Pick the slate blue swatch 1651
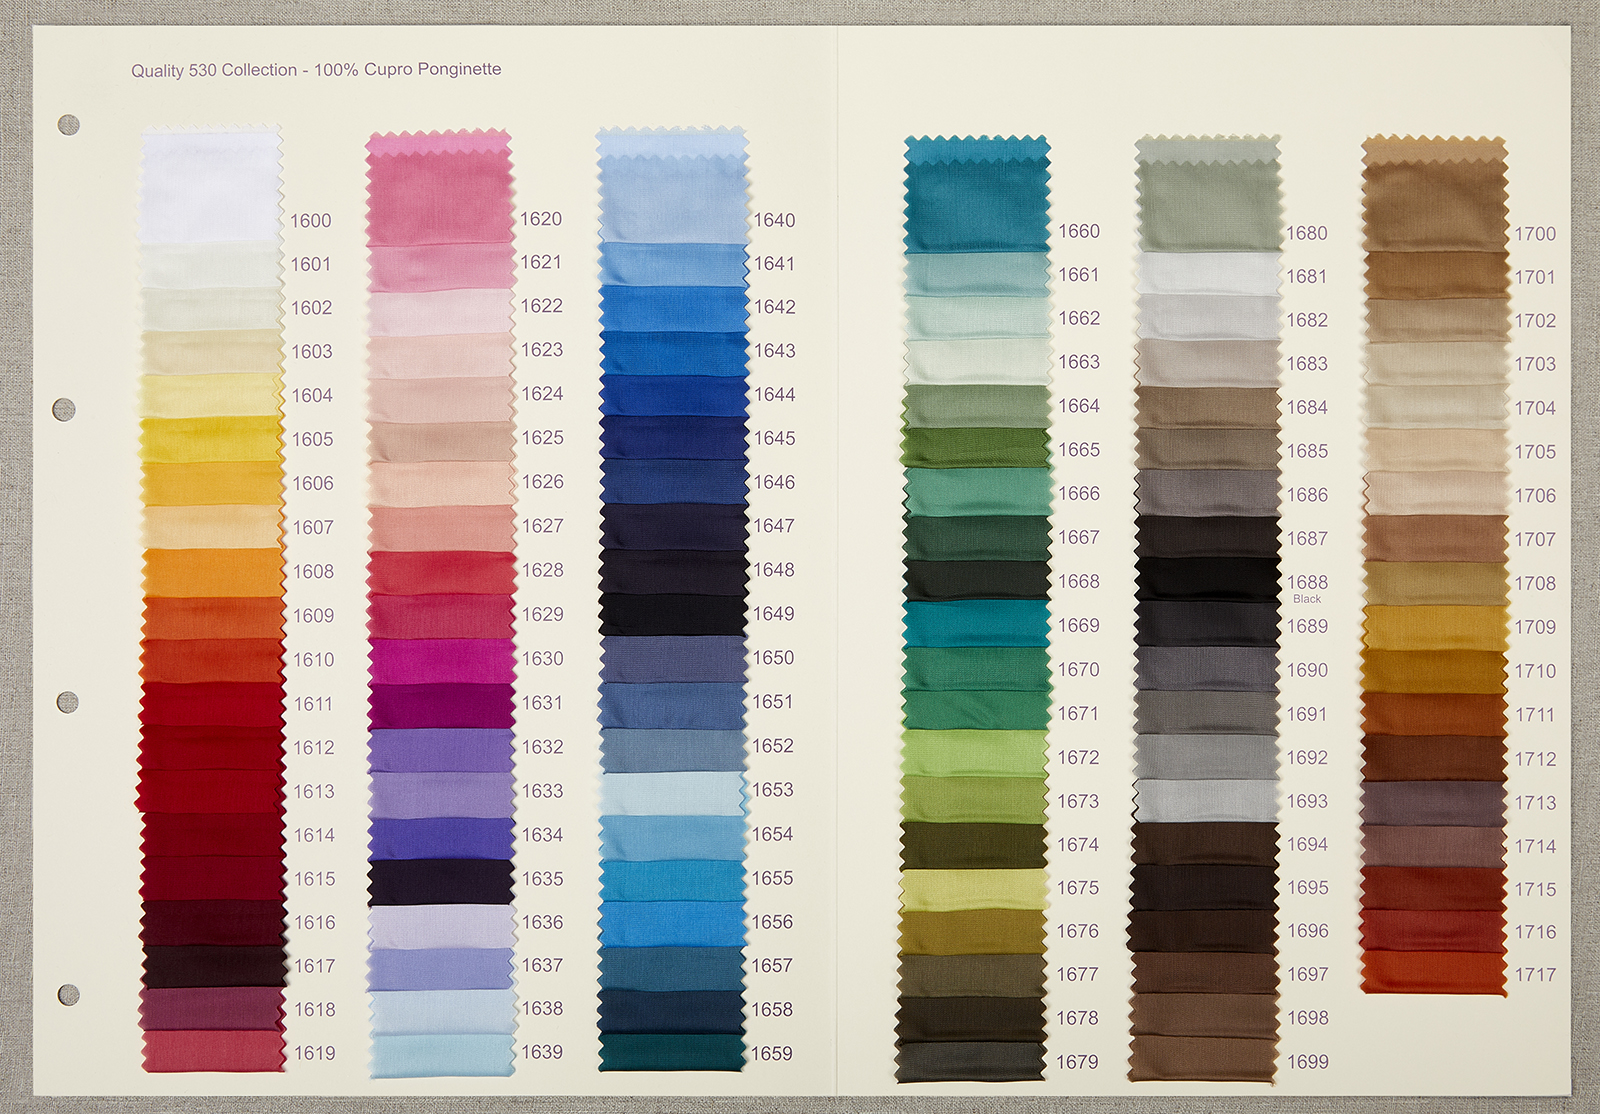This screenshot has height=1114, width=1600. (673, 705)
